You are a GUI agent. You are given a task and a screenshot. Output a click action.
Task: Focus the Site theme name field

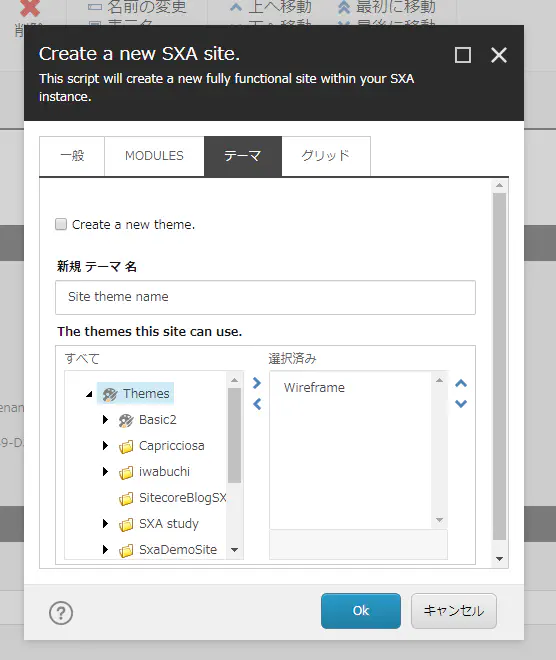(265, 297)
